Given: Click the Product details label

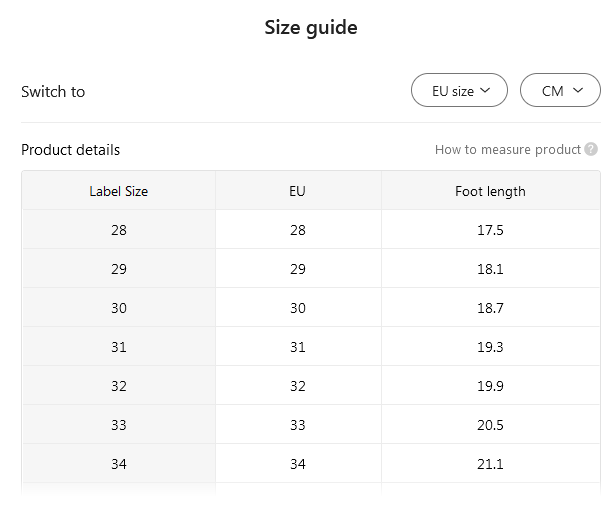Looking at the screenshot, I should point(70,150).
